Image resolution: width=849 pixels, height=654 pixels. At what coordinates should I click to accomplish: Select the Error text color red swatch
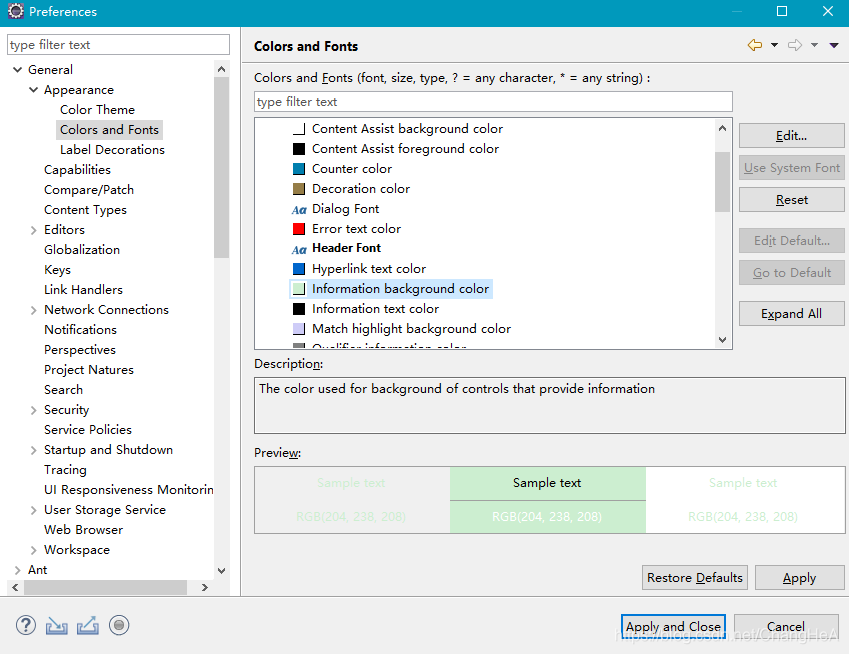coord(299,229)
